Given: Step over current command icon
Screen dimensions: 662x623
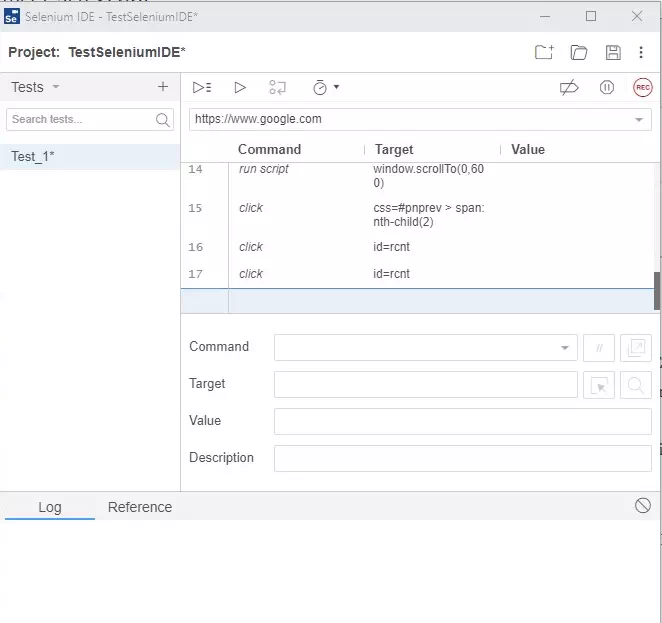Looking at the screenshot, I should tap(277, 87).
